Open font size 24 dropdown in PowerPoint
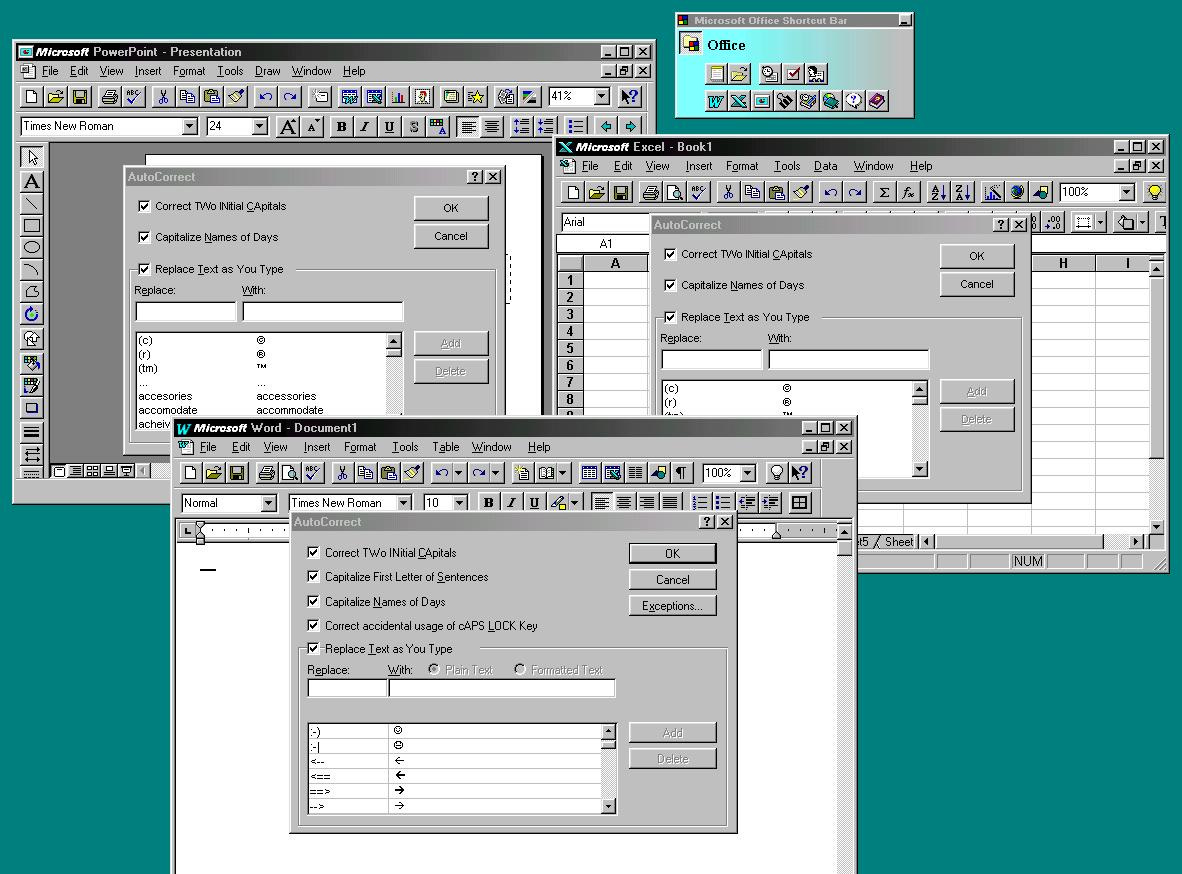The height and width of the screenshot is (874, 1182). click(x=260, y=127)
